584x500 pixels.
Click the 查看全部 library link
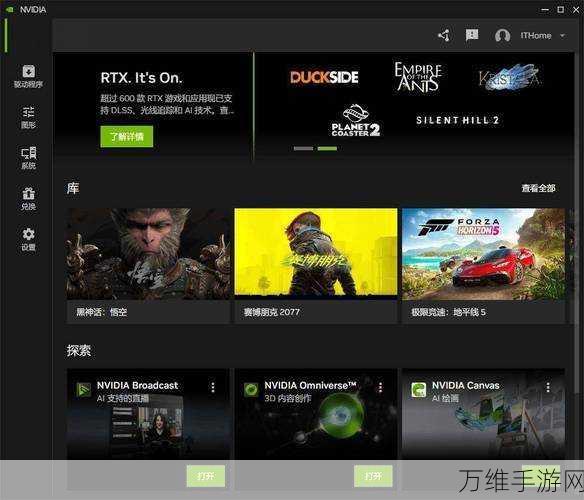[538, 188]
